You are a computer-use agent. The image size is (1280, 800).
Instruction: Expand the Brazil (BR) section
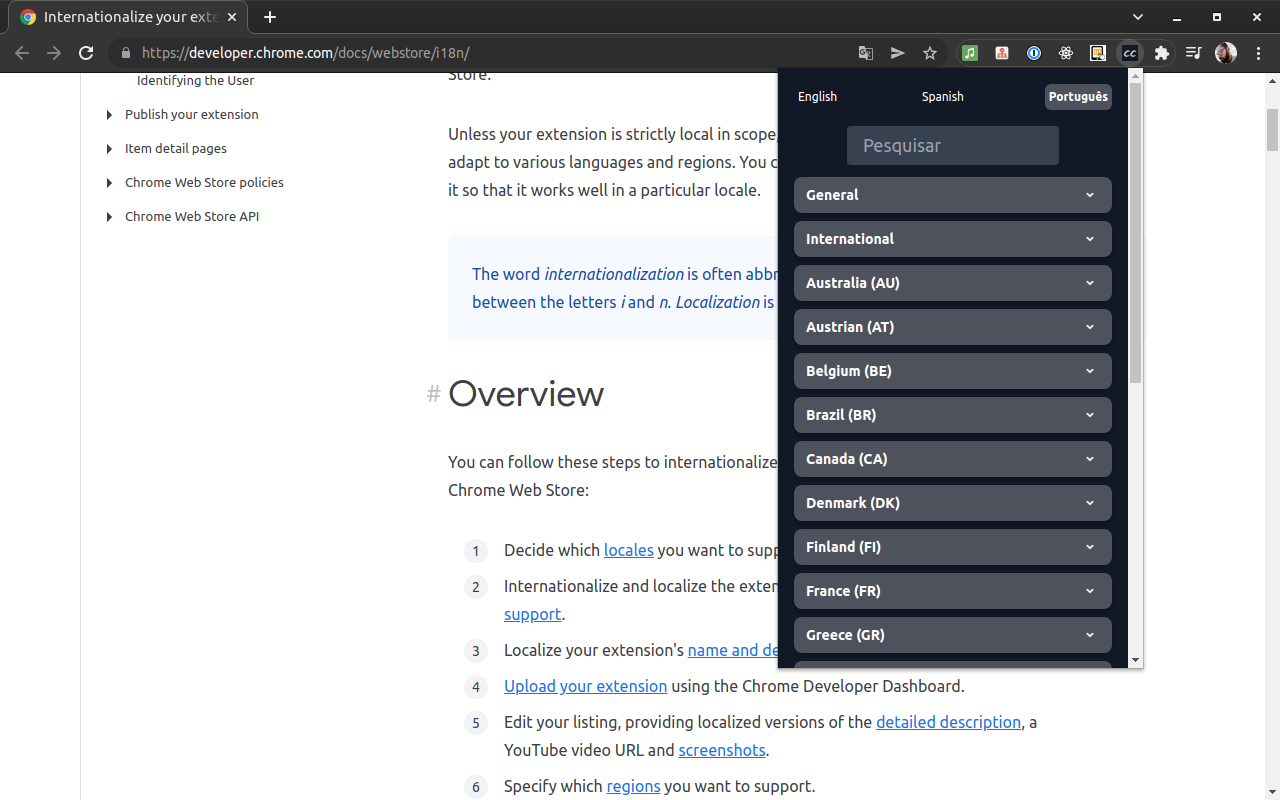(952, 415)
